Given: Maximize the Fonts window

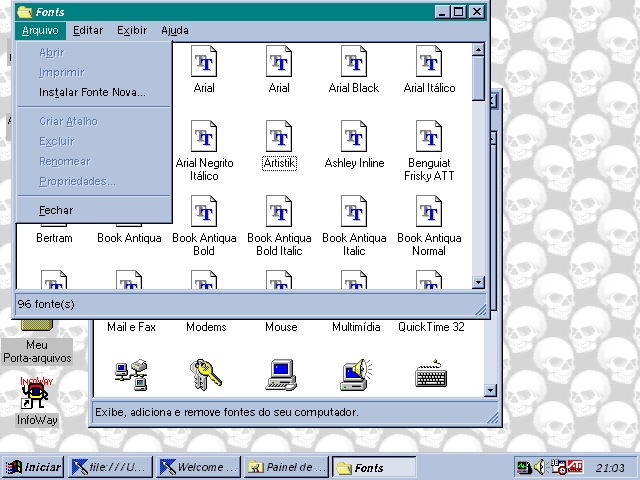Looking at the screenshot, I should pyautogui.click(x=458, y=12).
